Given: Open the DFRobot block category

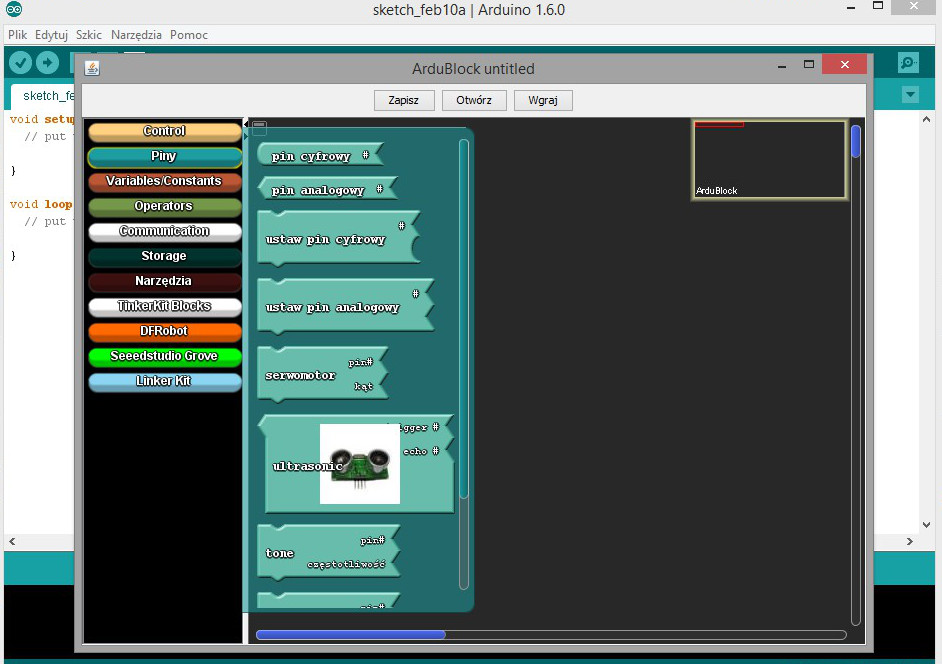Looking at the screenshot, I should pos(165,331).
